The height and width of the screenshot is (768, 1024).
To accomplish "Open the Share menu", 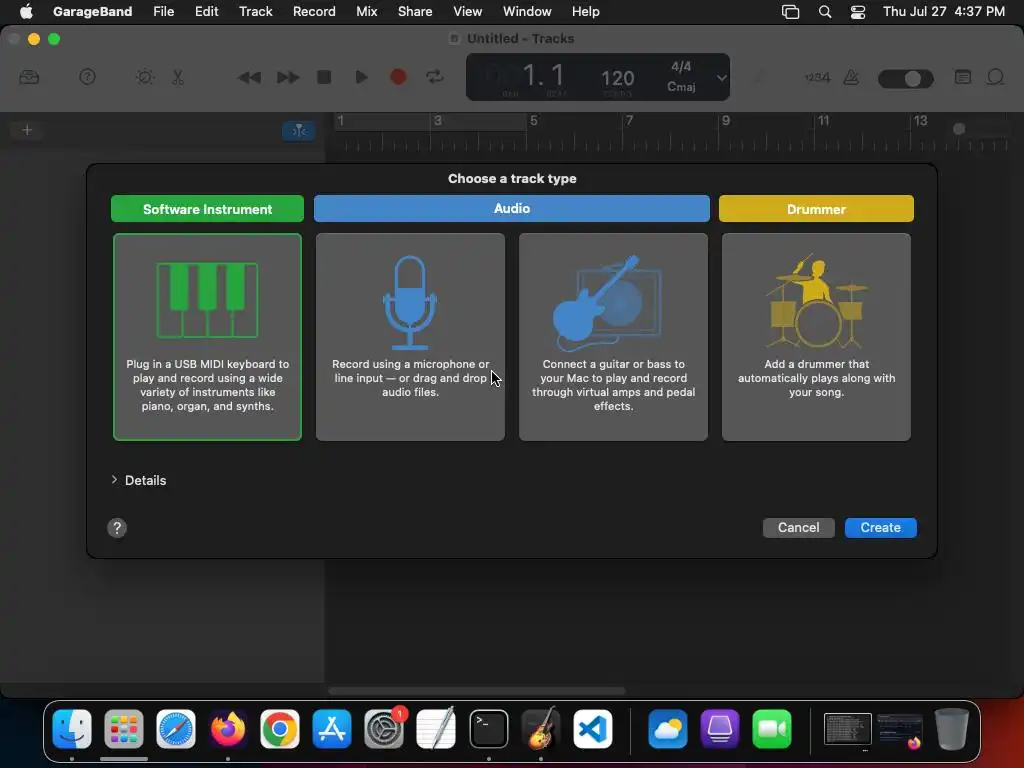I will coord(415,11).
